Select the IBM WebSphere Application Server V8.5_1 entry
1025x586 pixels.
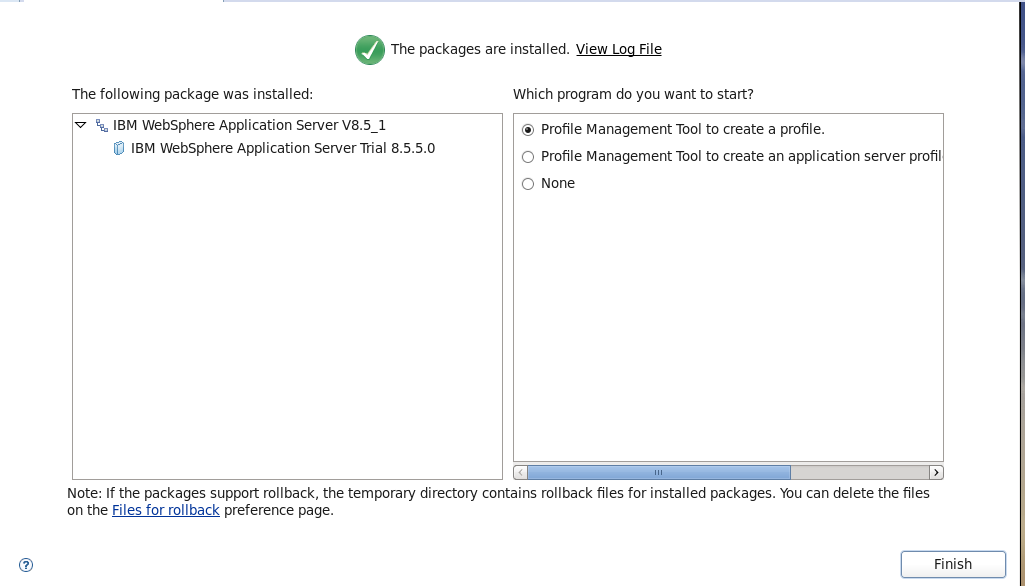click(x=249, y=126)
